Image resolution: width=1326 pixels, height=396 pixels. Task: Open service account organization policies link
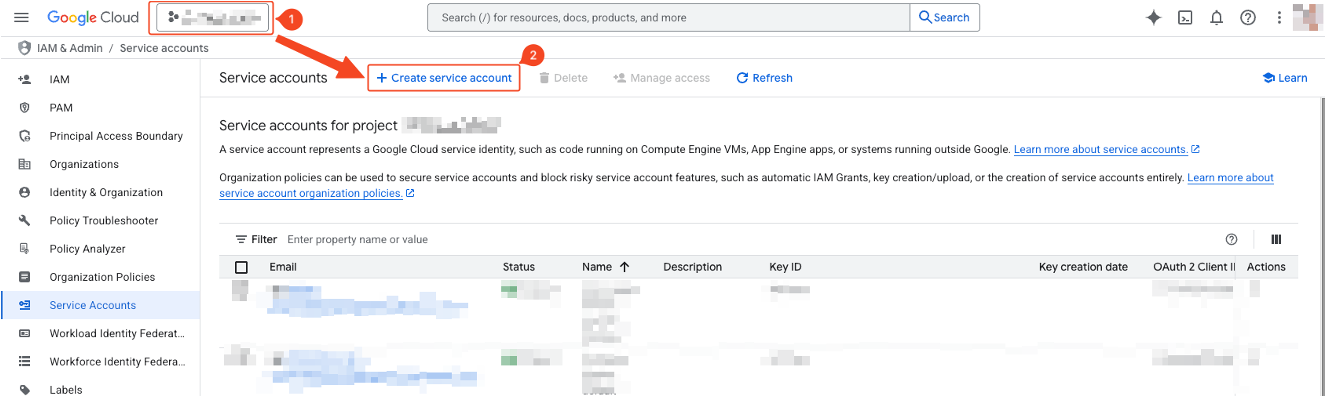tap(310, 193)
